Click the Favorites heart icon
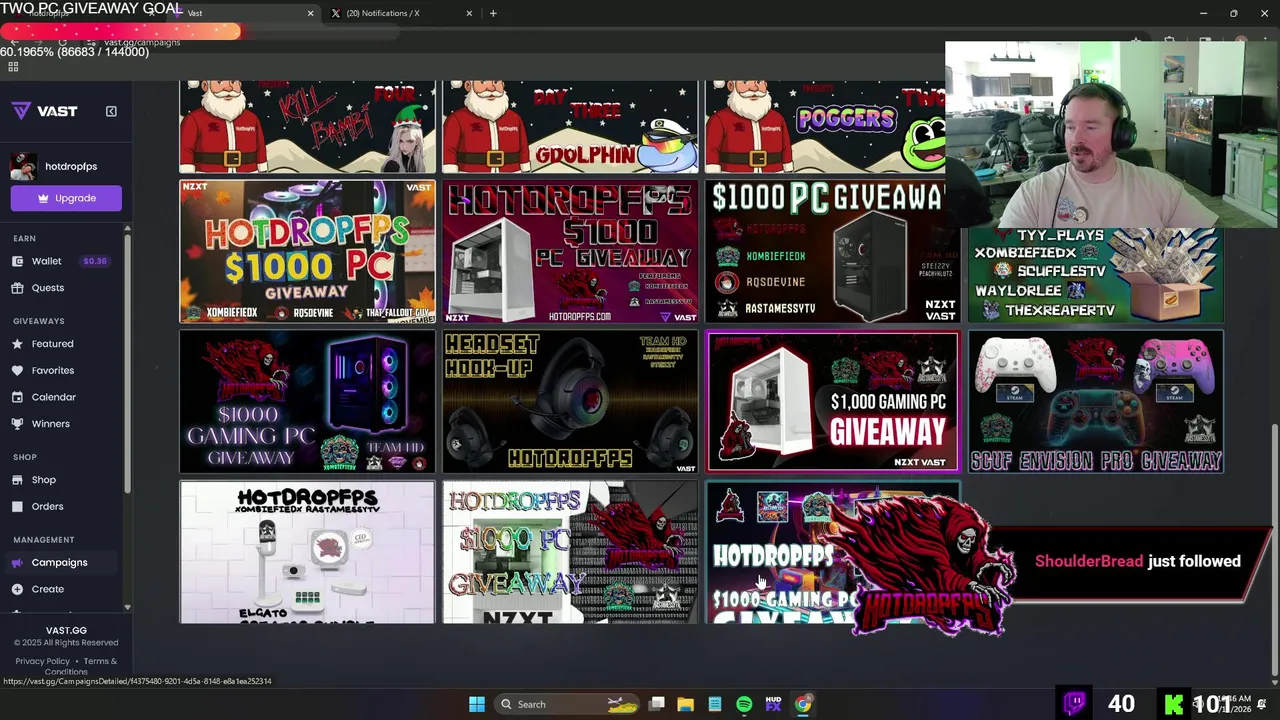Screen dimensions: 1280x720 point(17,370)
